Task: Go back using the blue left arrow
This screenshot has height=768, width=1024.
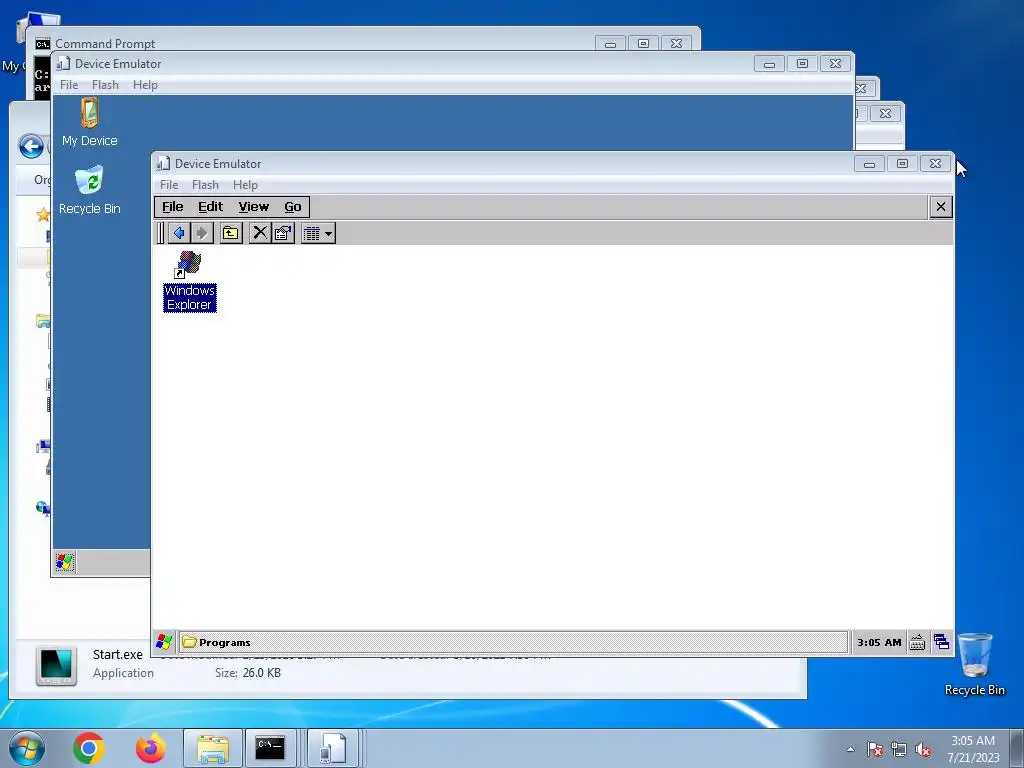Action: [179, 233]
